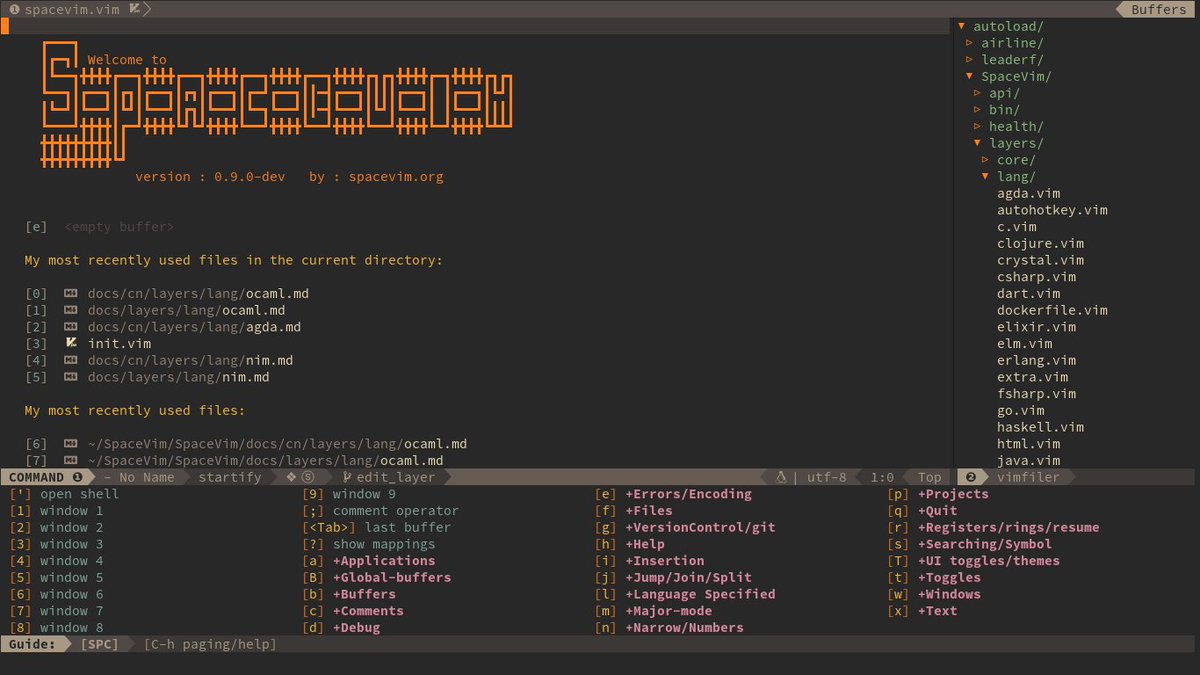
Task: Click the edit_layer branch name
Action: [x=396, y=478]
